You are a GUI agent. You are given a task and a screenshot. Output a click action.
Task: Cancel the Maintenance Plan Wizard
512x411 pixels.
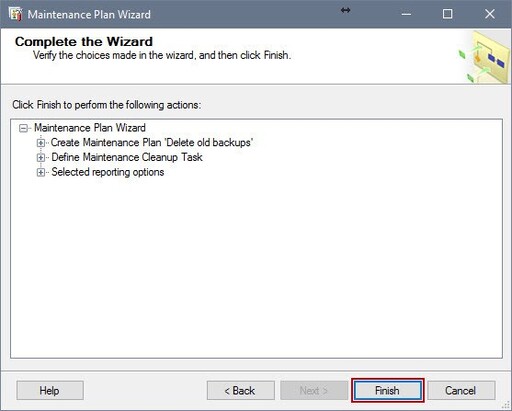tap(461, 390)
